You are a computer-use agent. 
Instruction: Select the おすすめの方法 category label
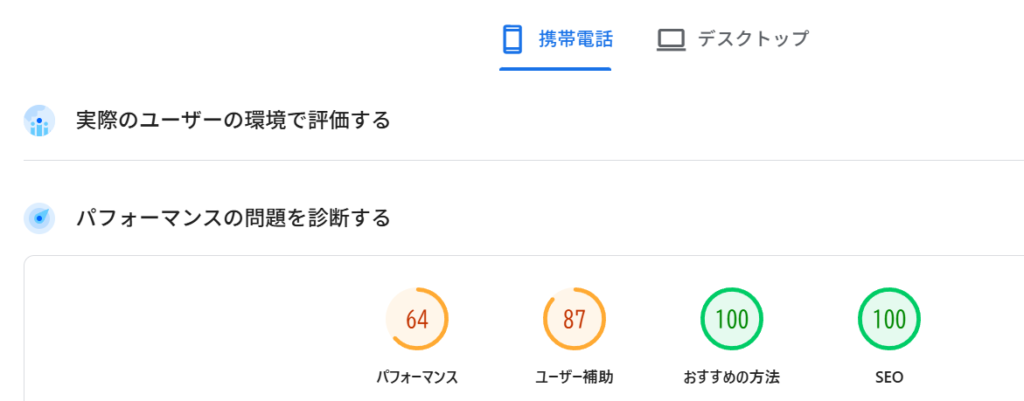point(731,377)
